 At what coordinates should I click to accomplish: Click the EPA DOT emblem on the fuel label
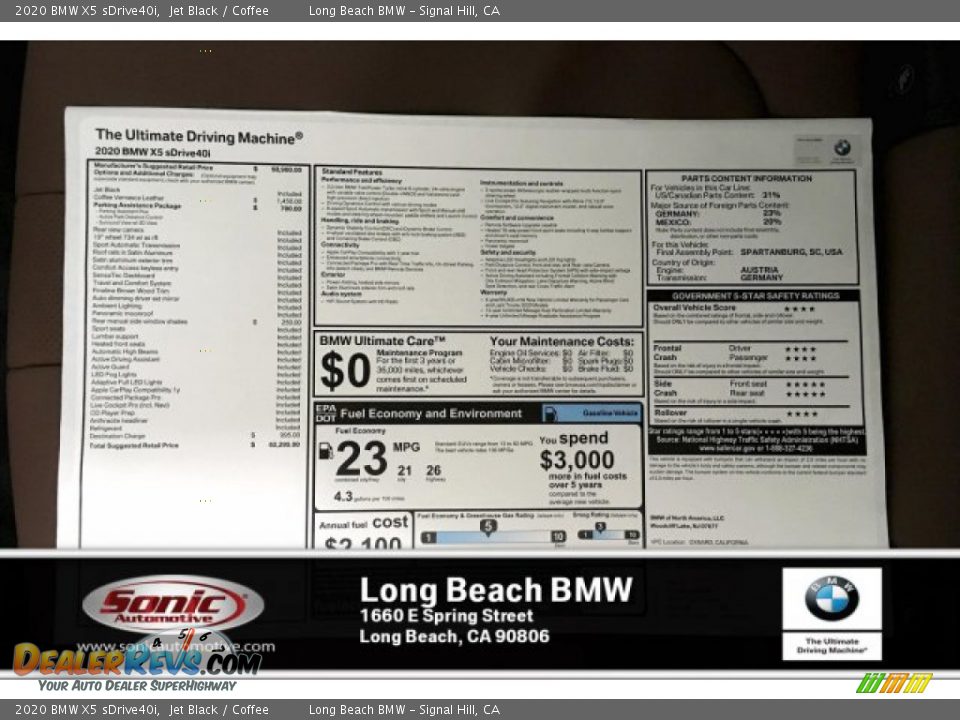point(324,412)
